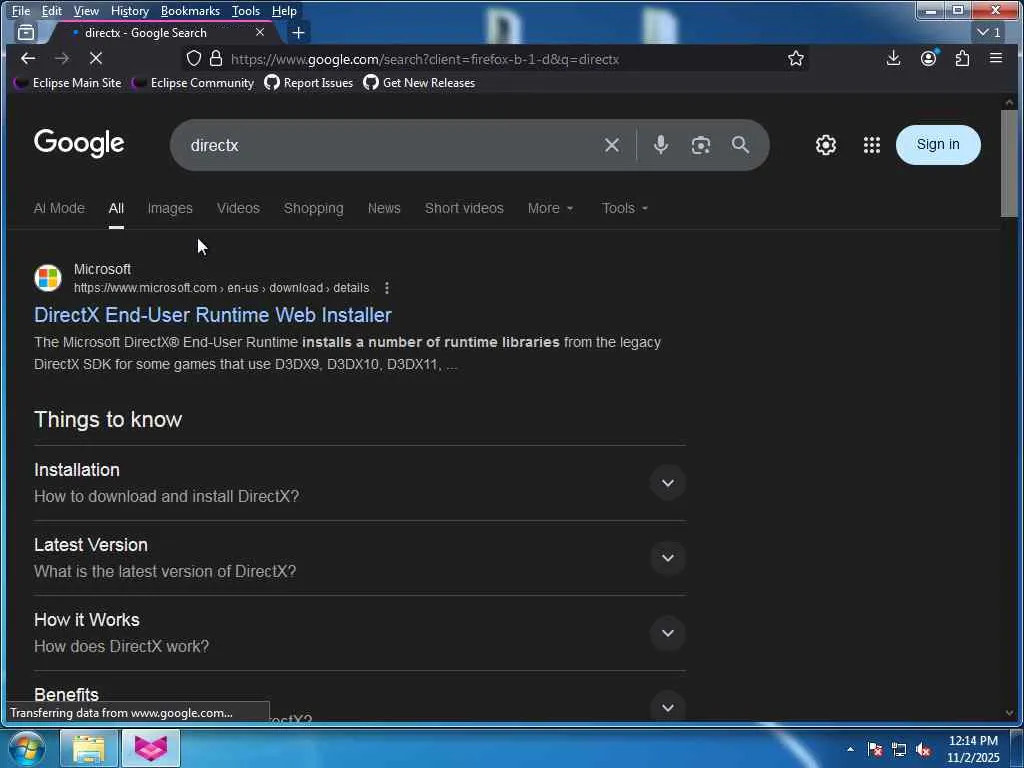
Task: Open tracking protection shield icon
Action: (194, 59)
